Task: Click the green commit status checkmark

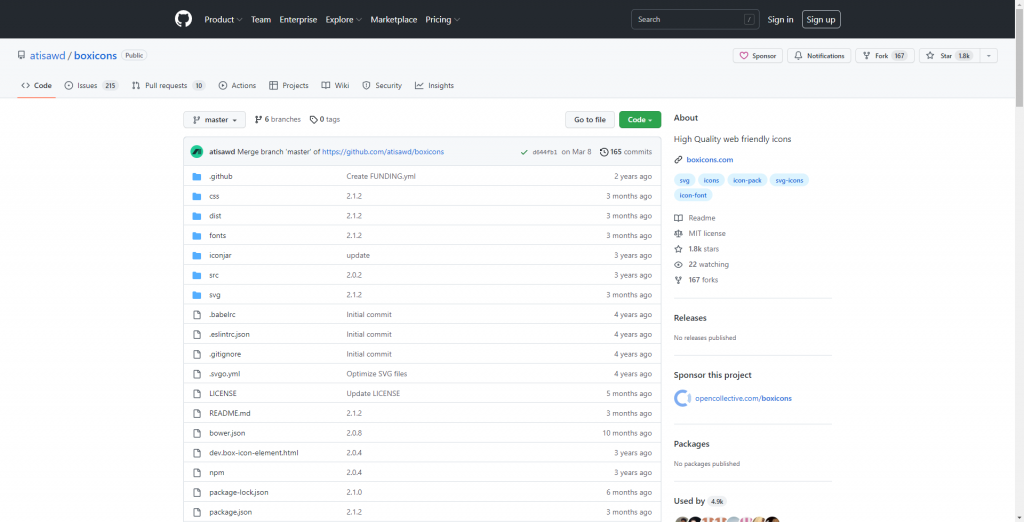Action: pos(524,152)
